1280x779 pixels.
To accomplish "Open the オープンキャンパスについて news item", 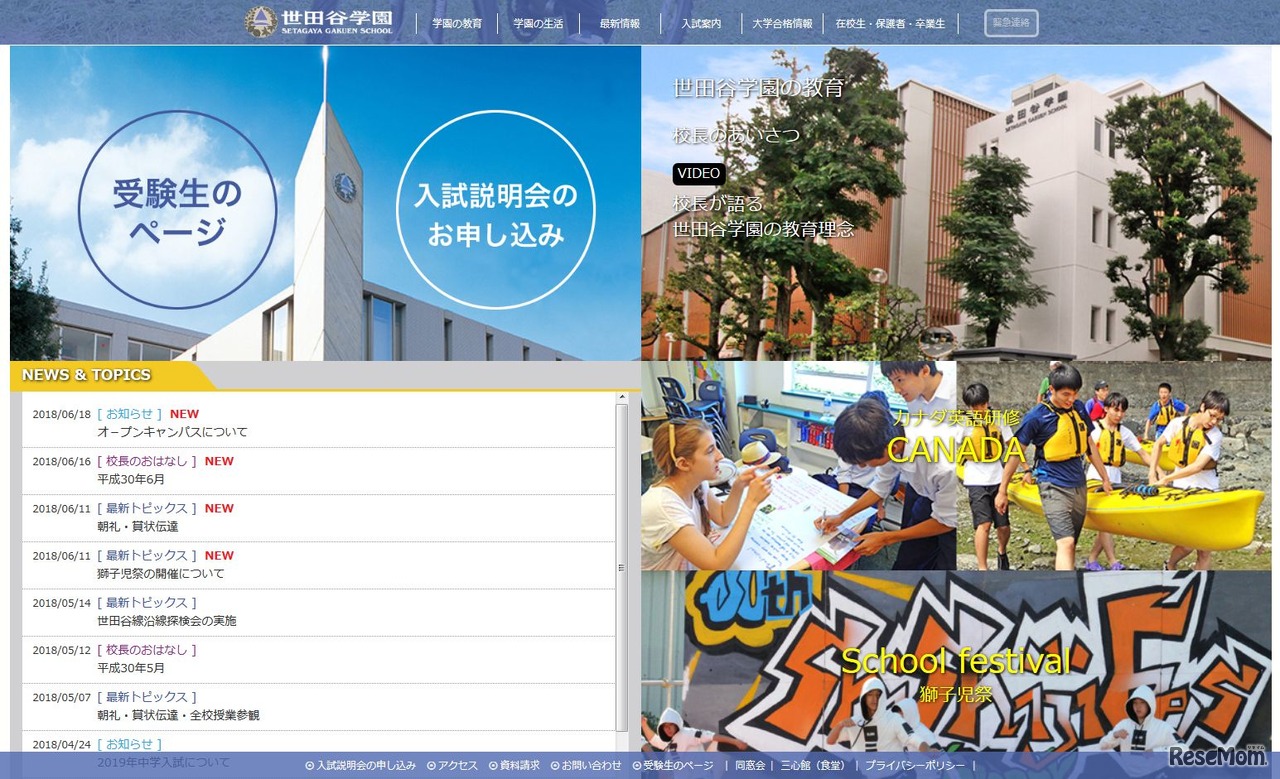I will (172, 432).
